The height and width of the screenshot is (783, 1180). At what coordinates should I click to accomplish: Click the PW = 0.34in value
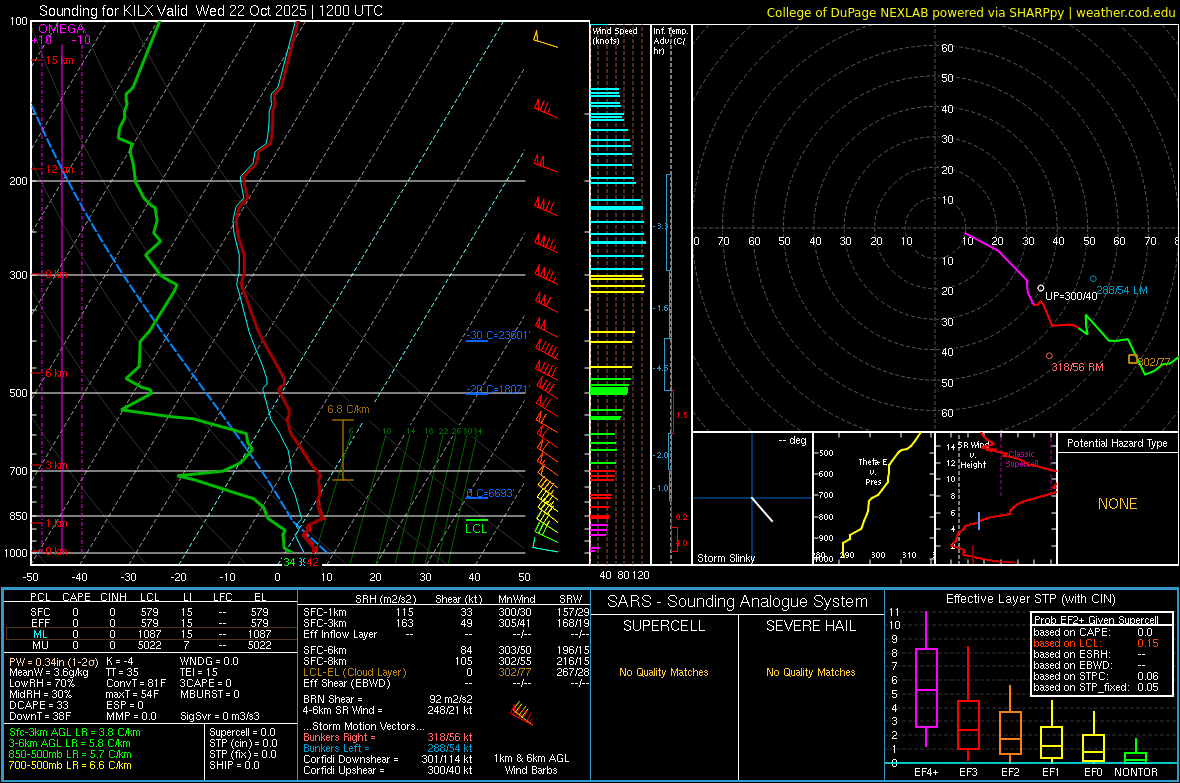53,661
